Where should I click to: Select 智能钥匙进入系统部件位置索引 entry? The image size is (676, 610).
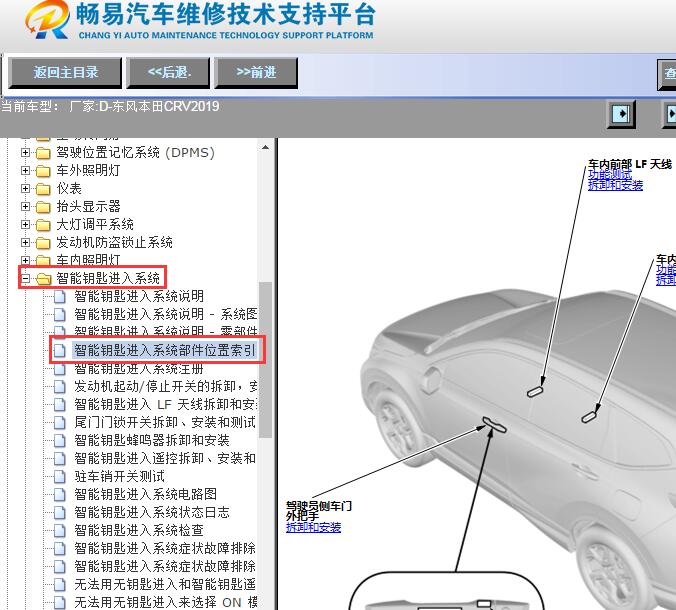pyautogui.click(x=164, y=350)
